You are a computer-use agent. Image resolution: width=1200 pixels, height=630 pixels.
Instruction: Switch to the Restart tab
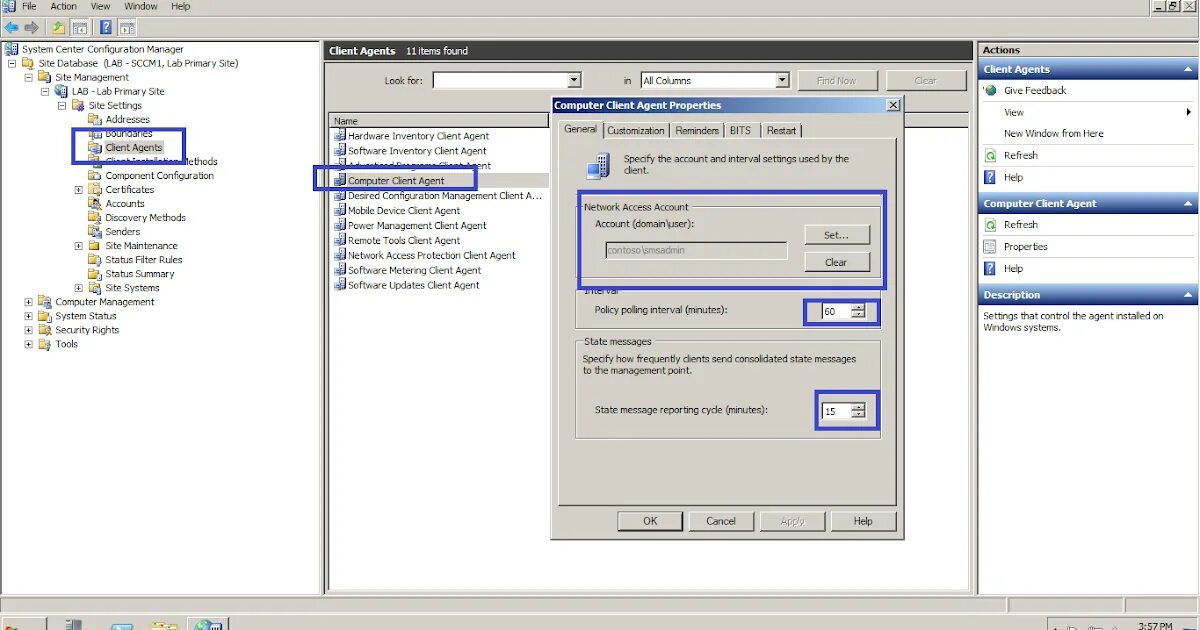(782, 130)
